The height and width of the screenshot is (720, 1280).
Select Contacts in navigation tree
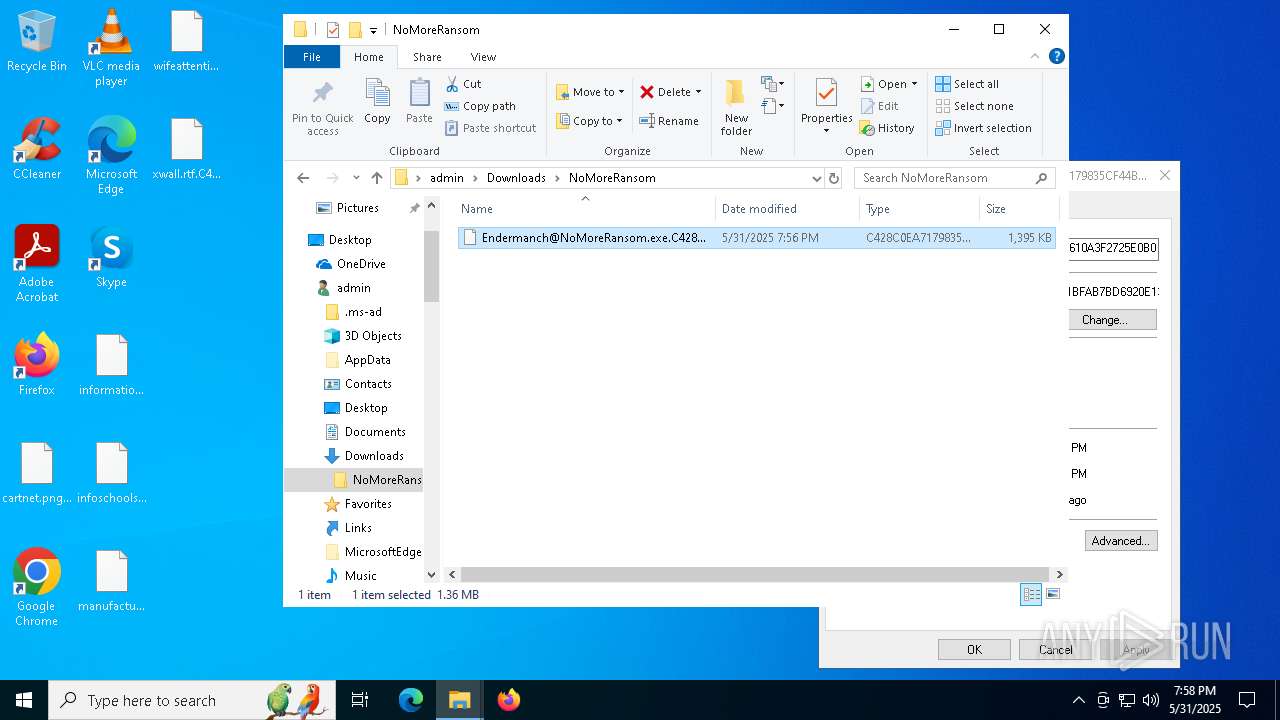pyautogui.click(x=359, y=384)
